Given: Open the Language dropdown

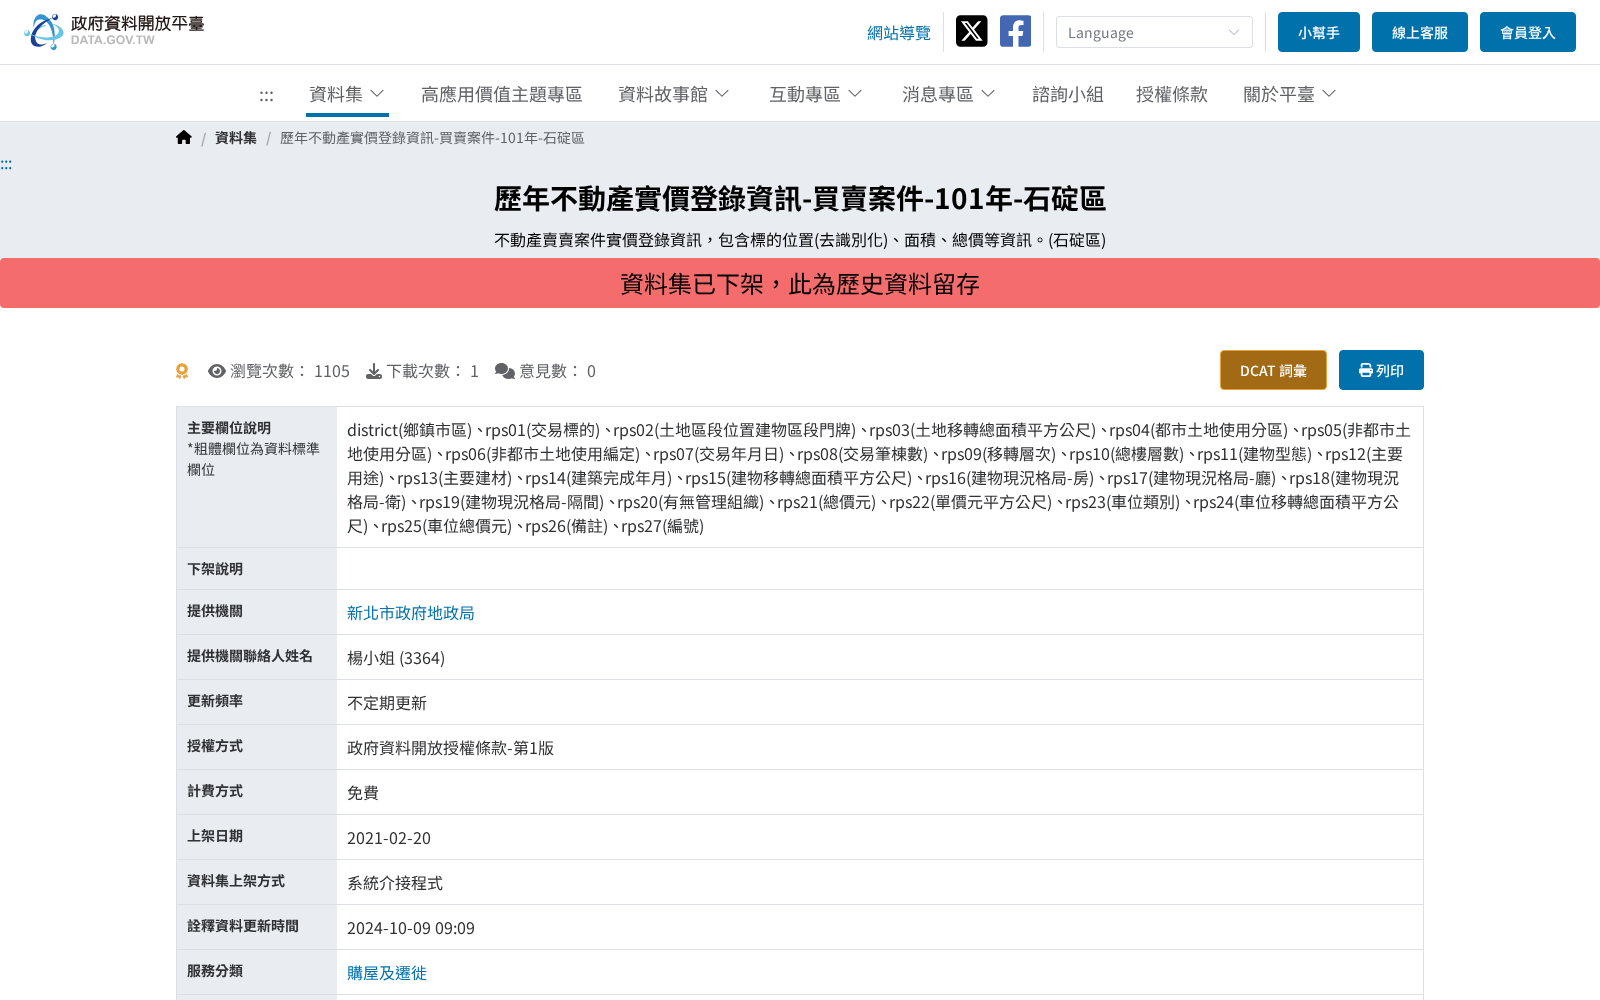Looking at the screenshot, I should click(1154, 32).
